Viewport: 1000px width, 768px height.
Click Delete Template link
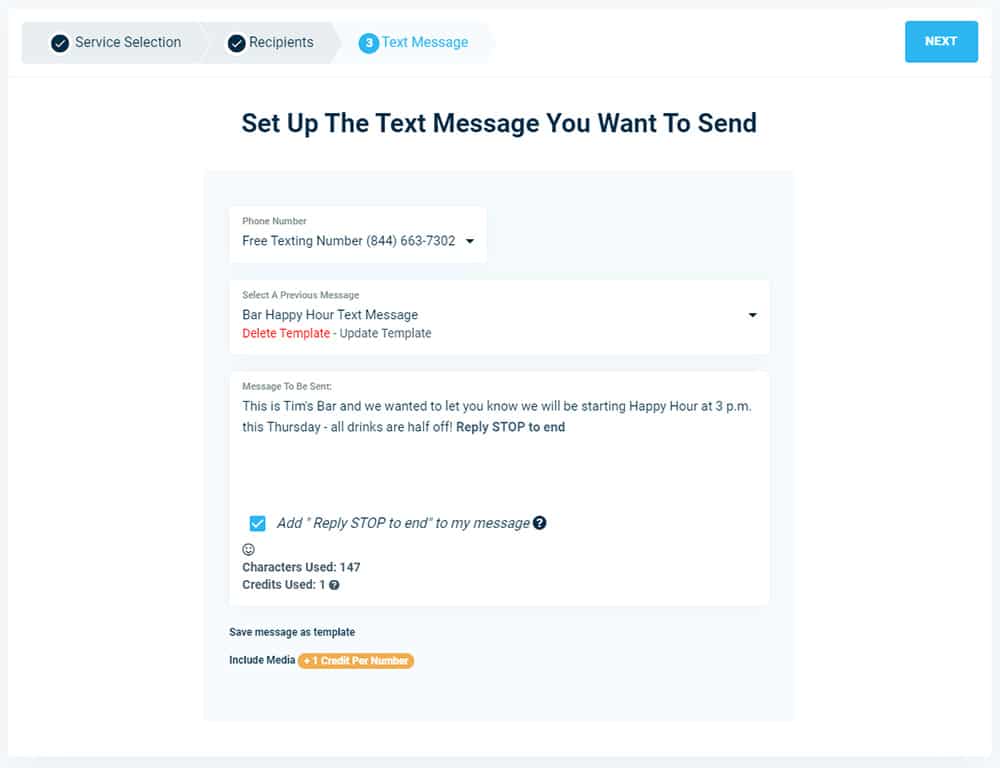[286, 333]
